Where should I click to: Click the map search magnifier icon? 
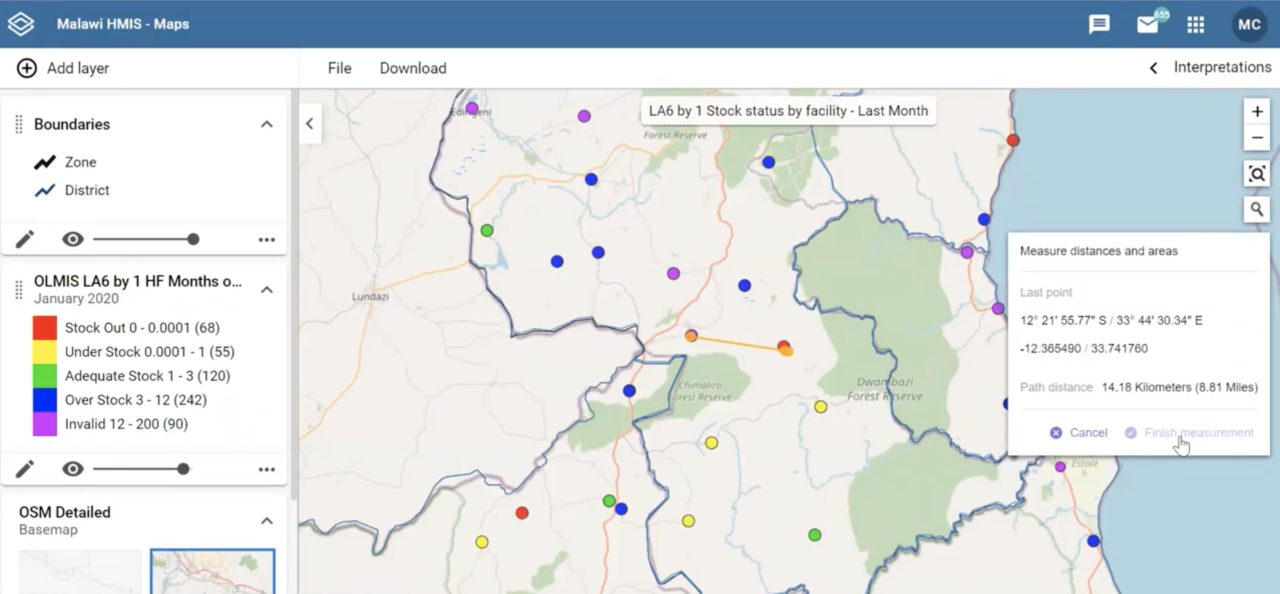pos(1257,209)
